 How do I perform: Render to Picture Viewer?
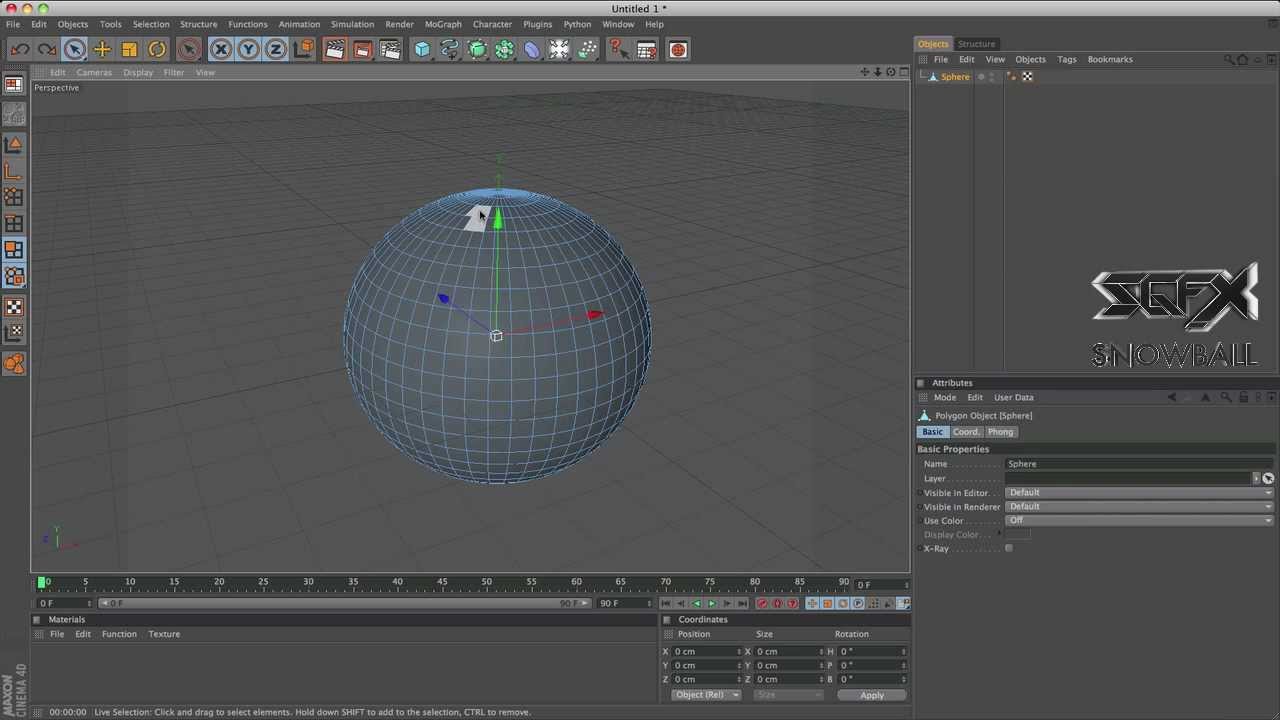pos(362,49)
